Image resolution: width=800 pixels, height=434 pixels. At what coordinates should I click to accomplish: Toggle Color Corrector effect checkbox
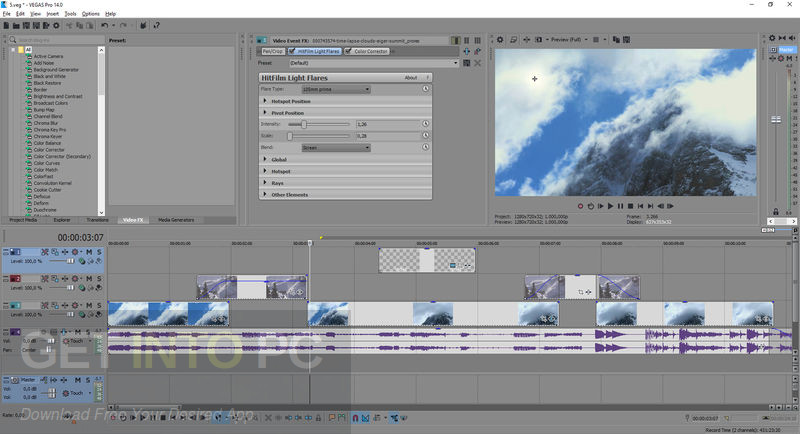[348, 52]
